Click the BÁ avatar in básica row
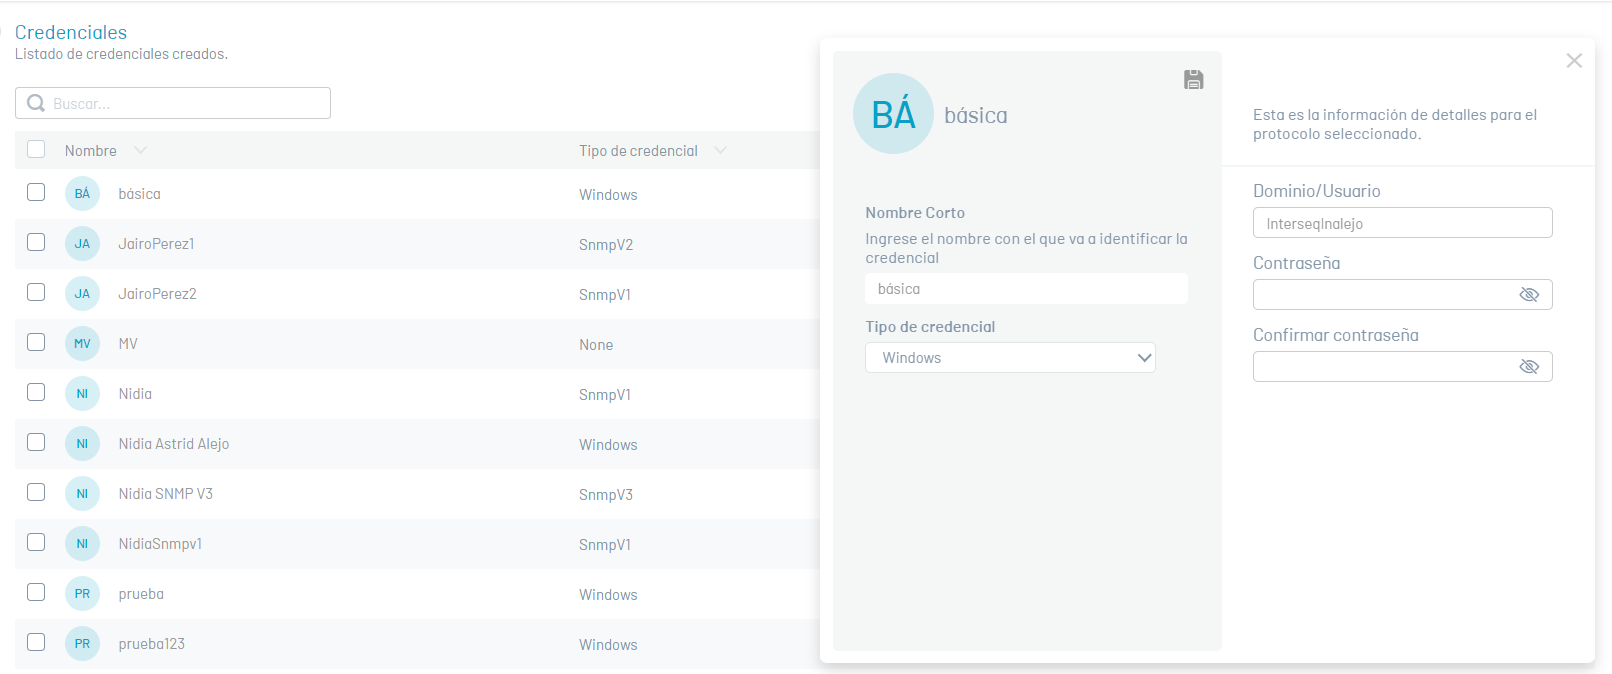Image resolution: width=1612 pixels, height=674 pixels. click(x=82, y=194)
